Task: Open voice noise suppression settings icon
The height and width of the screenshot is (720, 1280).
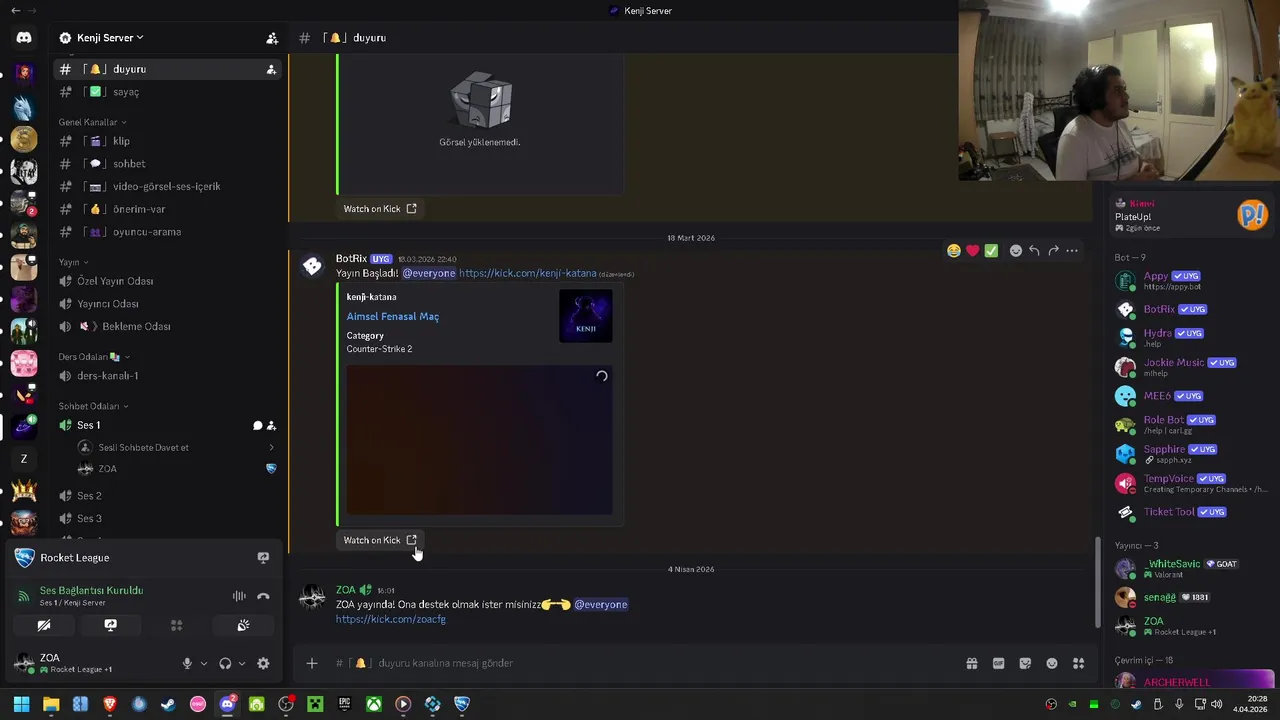Action: [239, 596]
